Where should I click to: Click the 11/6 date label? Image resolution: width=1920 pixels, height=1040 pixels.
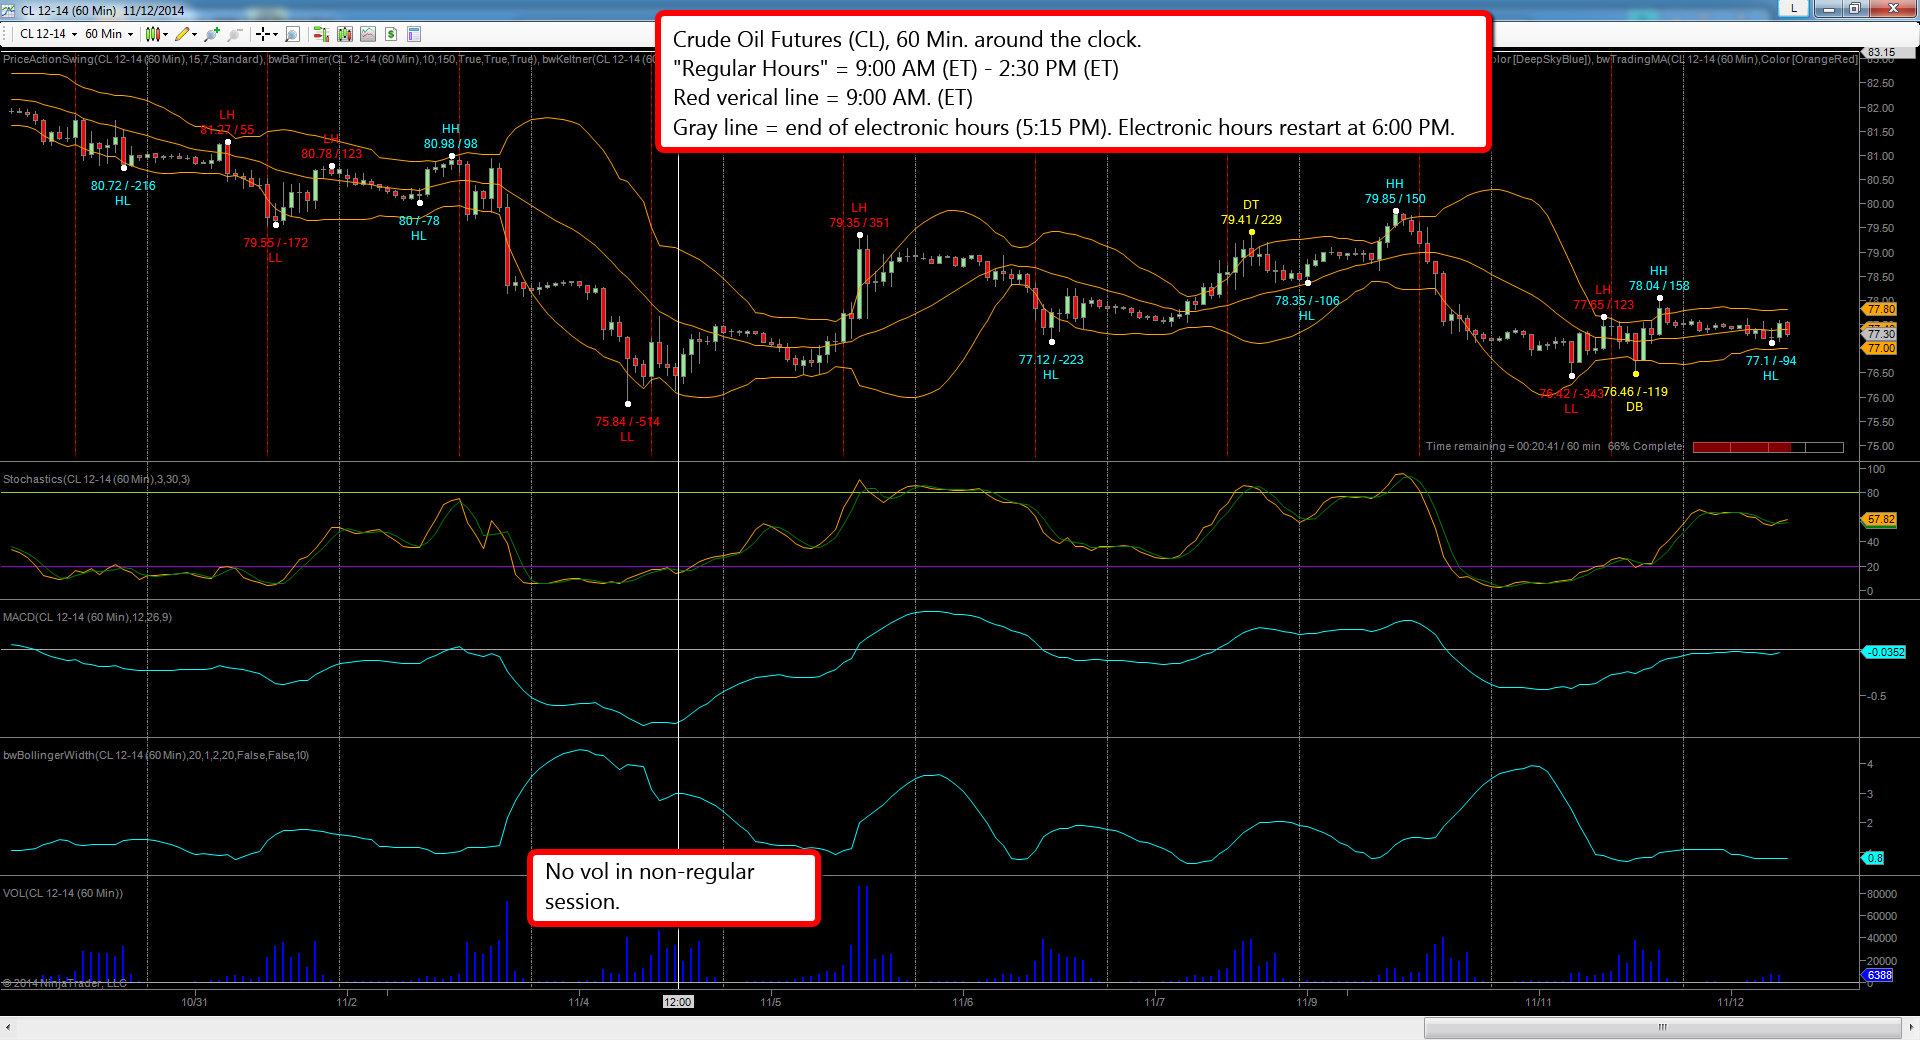962,1002
